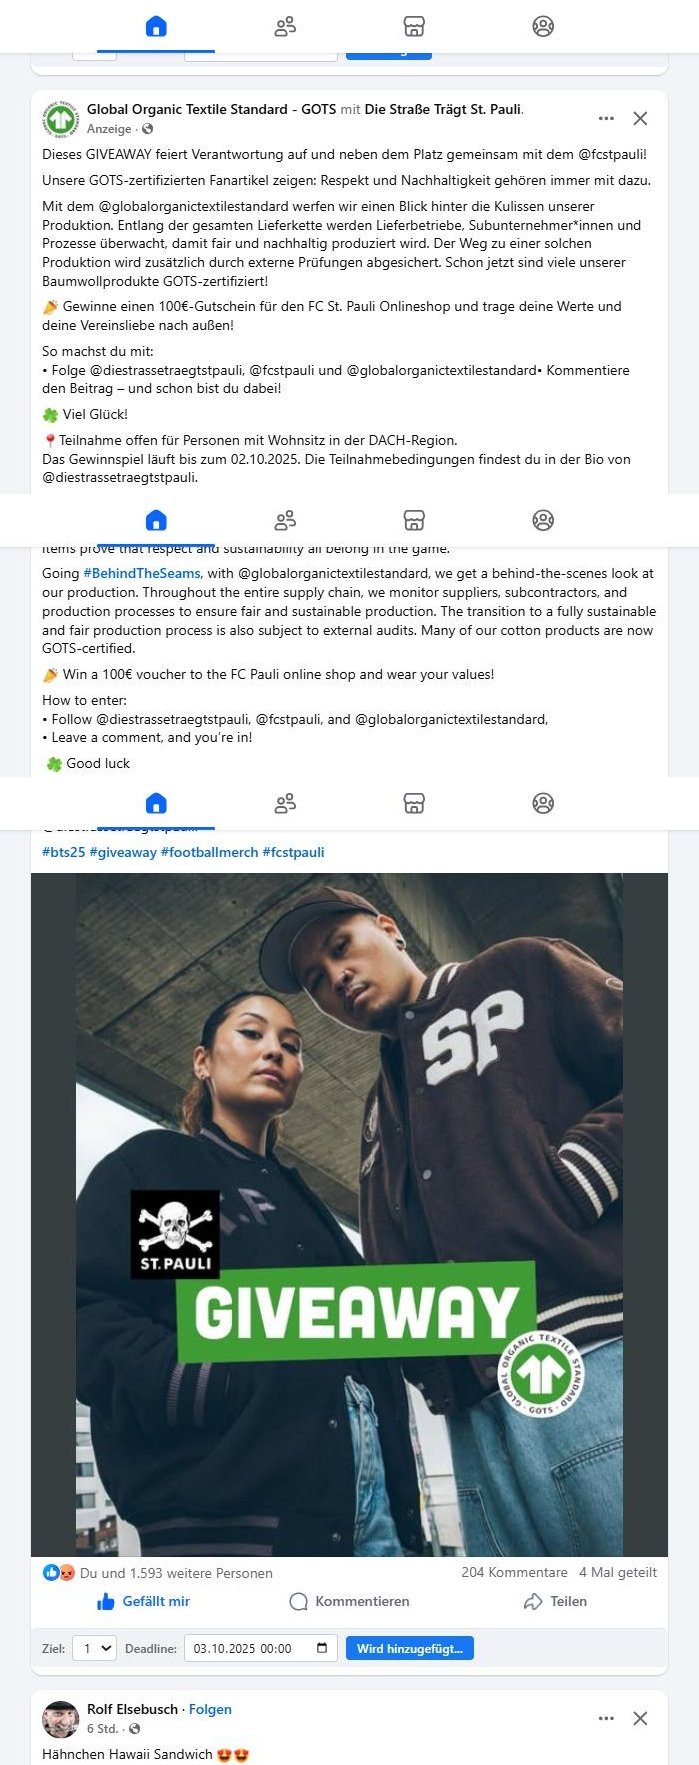Open the GOTS page profile picture
Viewport: 699px width, 1765px height.
60,119
